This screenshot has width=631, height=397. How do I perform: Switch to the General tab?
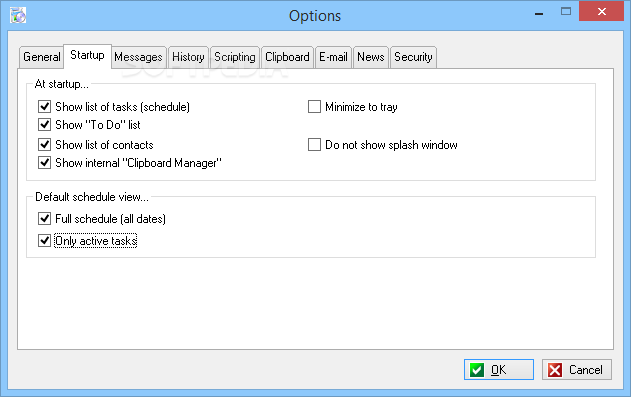click(42, 57)
